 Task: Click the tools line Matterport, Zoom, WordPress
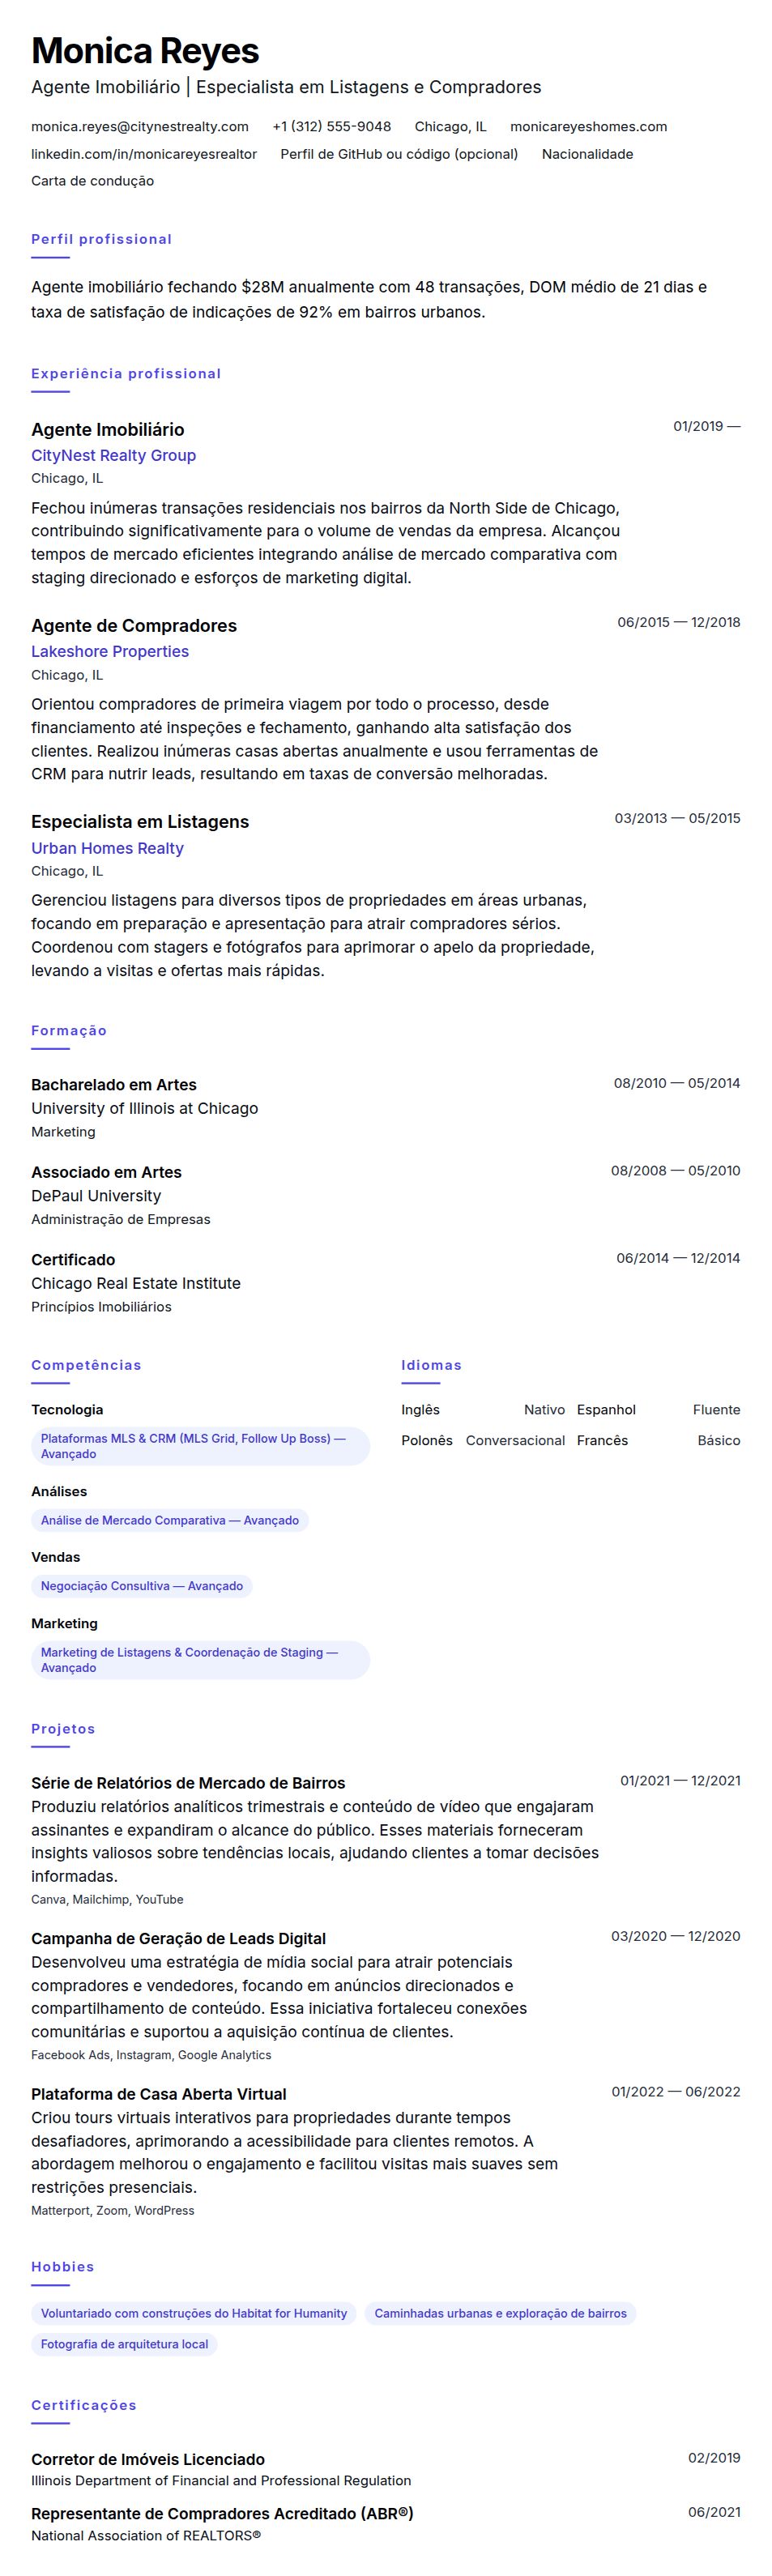[113, 2210]
